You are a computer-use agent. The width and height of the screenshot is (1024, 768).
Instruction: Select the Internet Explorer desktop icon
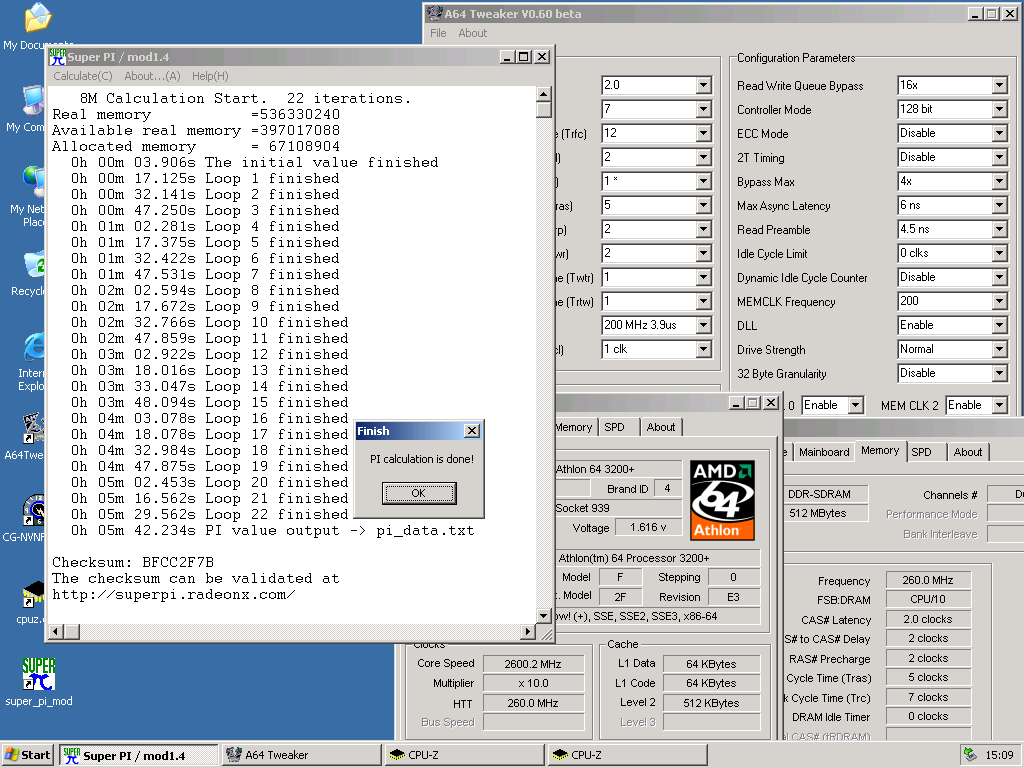click(34, 347)
